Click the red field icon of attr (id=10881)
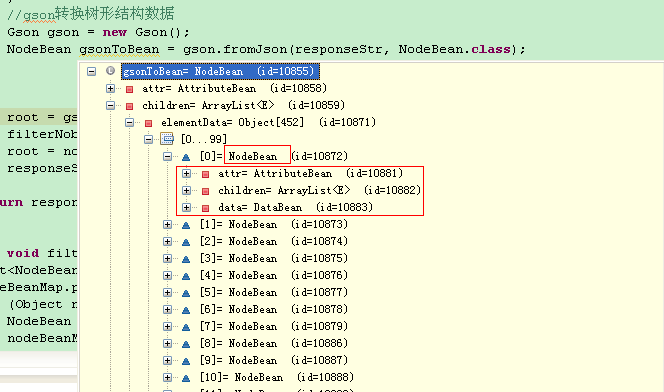This screenshot has width=664, height=392. click(x=205, y=174)
